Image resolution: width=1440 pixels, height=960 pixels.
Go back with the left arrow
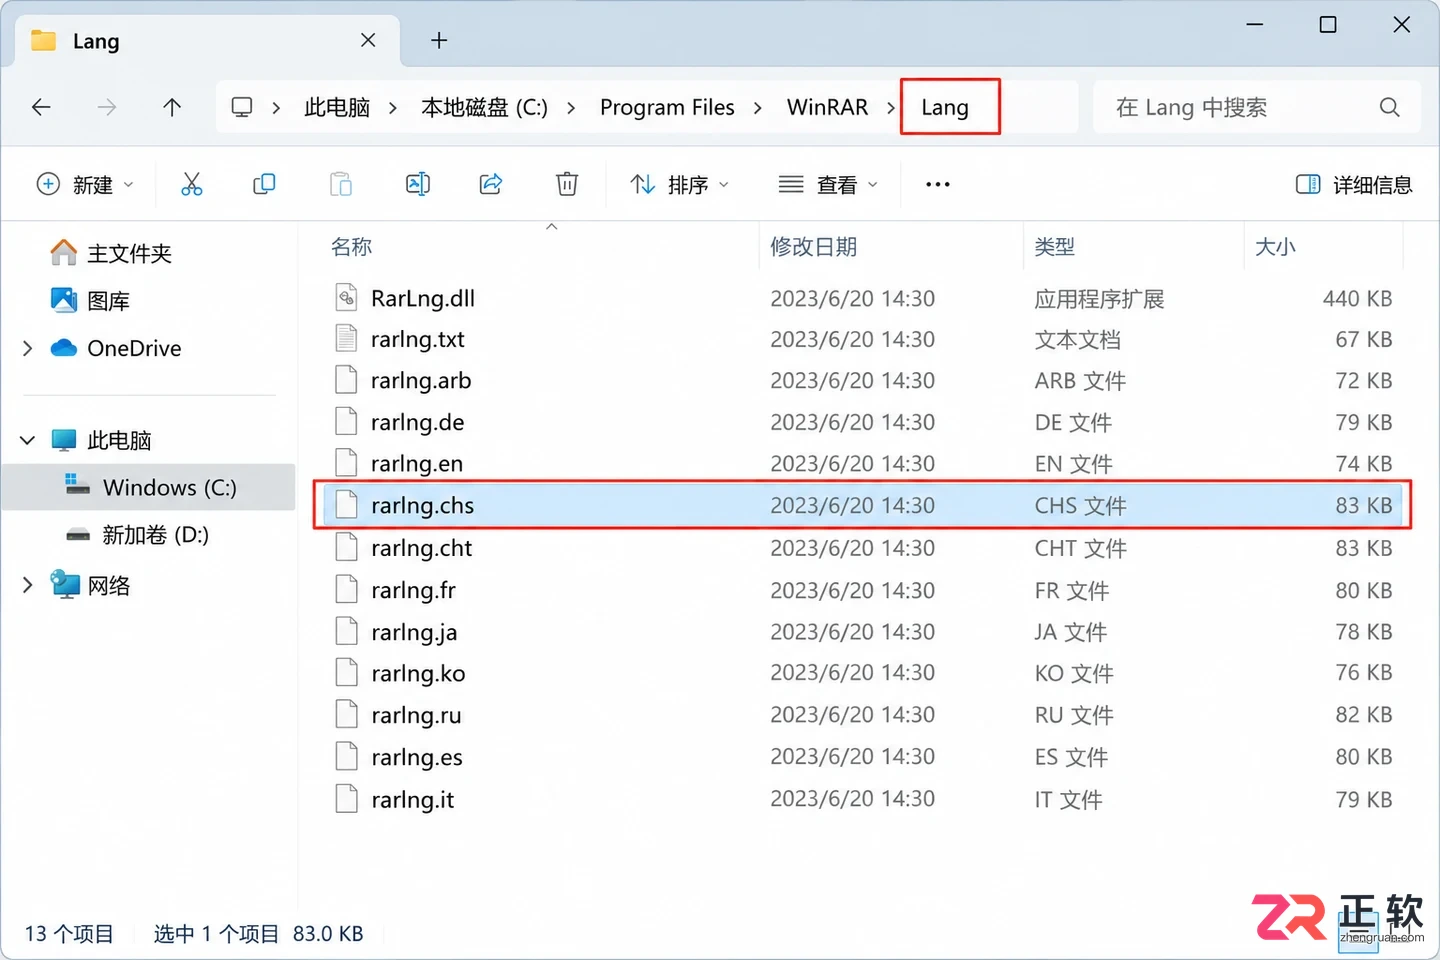point(41,107)
